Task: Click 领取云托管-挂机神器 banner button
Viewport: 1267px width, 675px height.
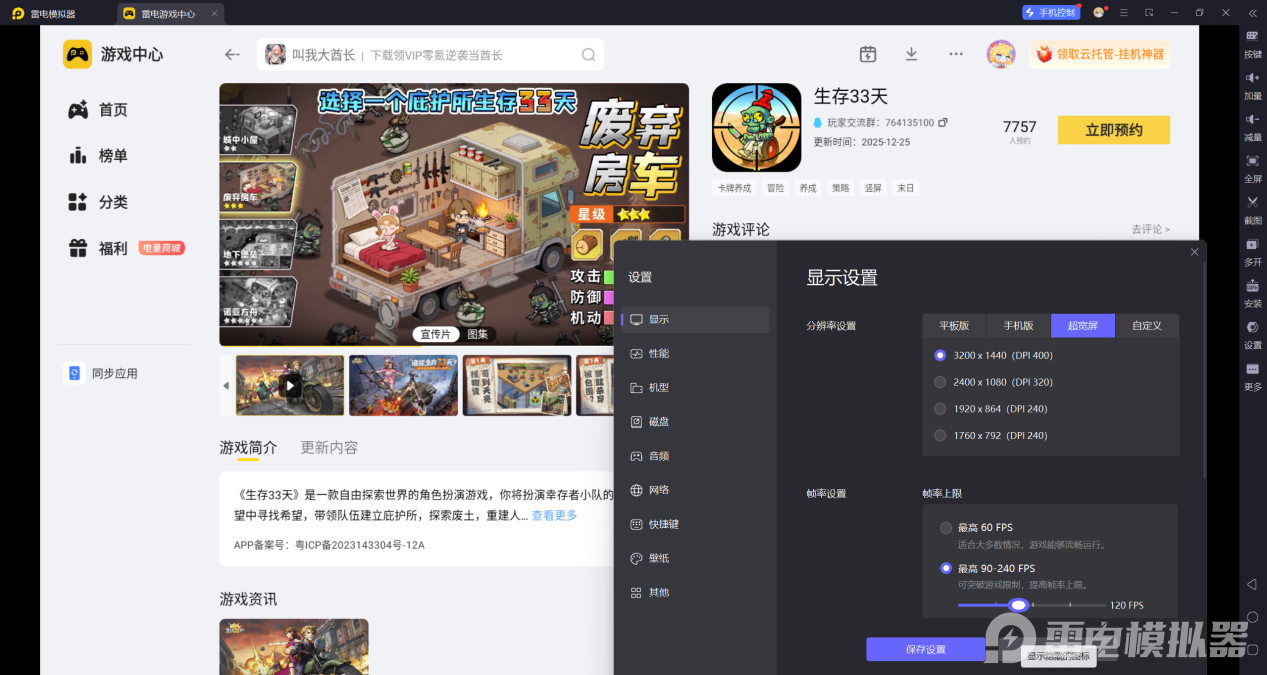Action: (x=1100, y=54)
